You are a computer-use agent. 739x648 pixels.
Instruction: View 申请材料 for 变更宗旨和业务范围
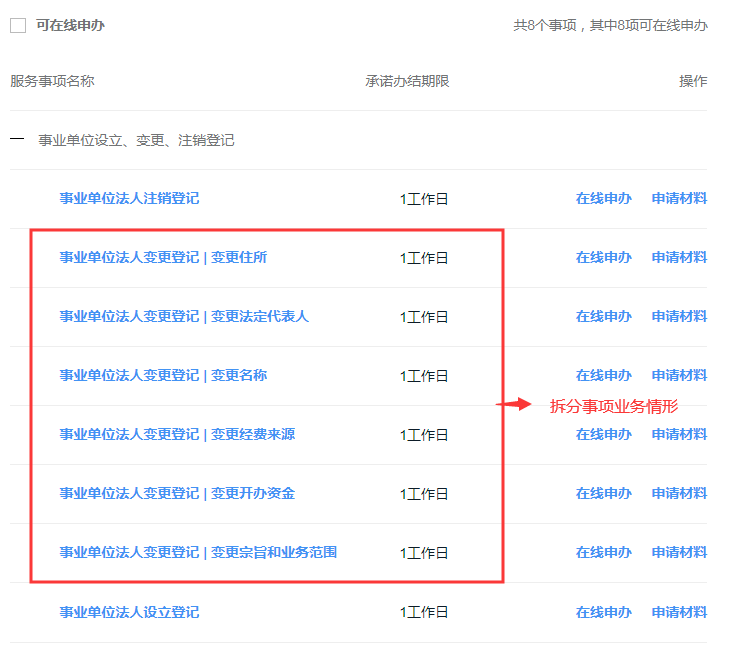679,552
